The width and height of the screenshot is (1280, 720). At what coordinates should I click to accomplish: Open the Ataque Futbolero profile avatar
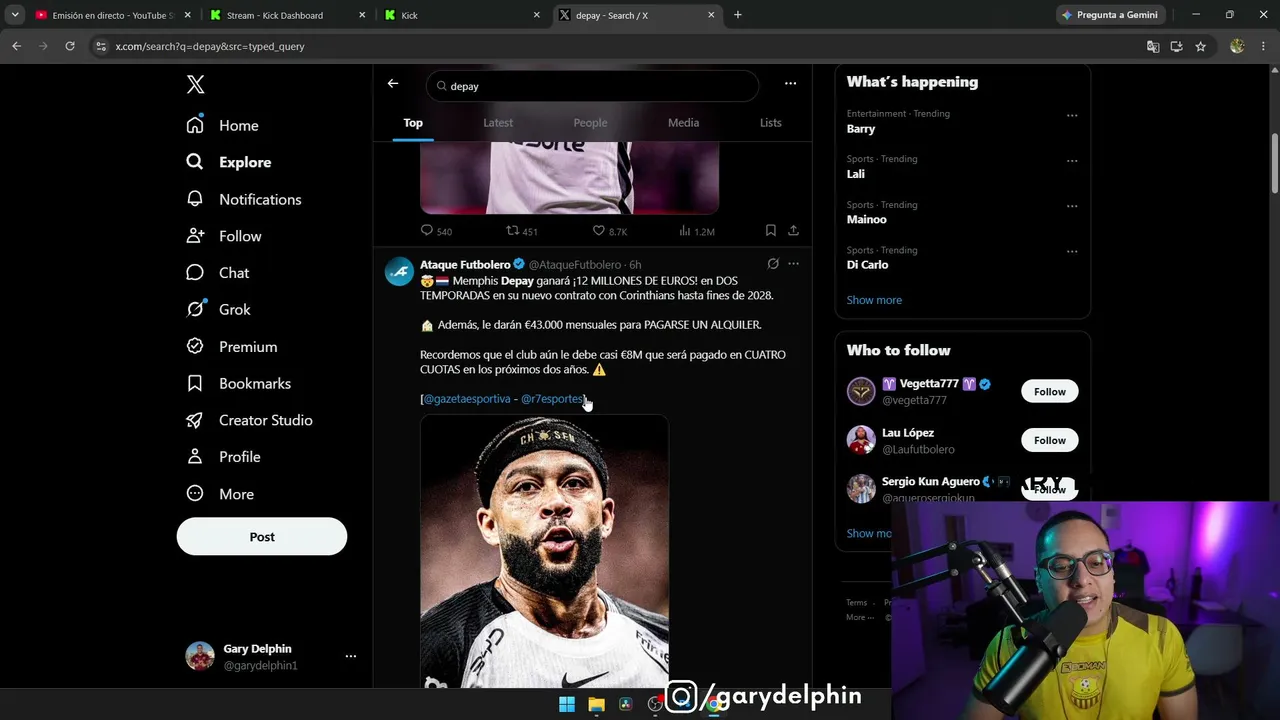click(399, 271)
